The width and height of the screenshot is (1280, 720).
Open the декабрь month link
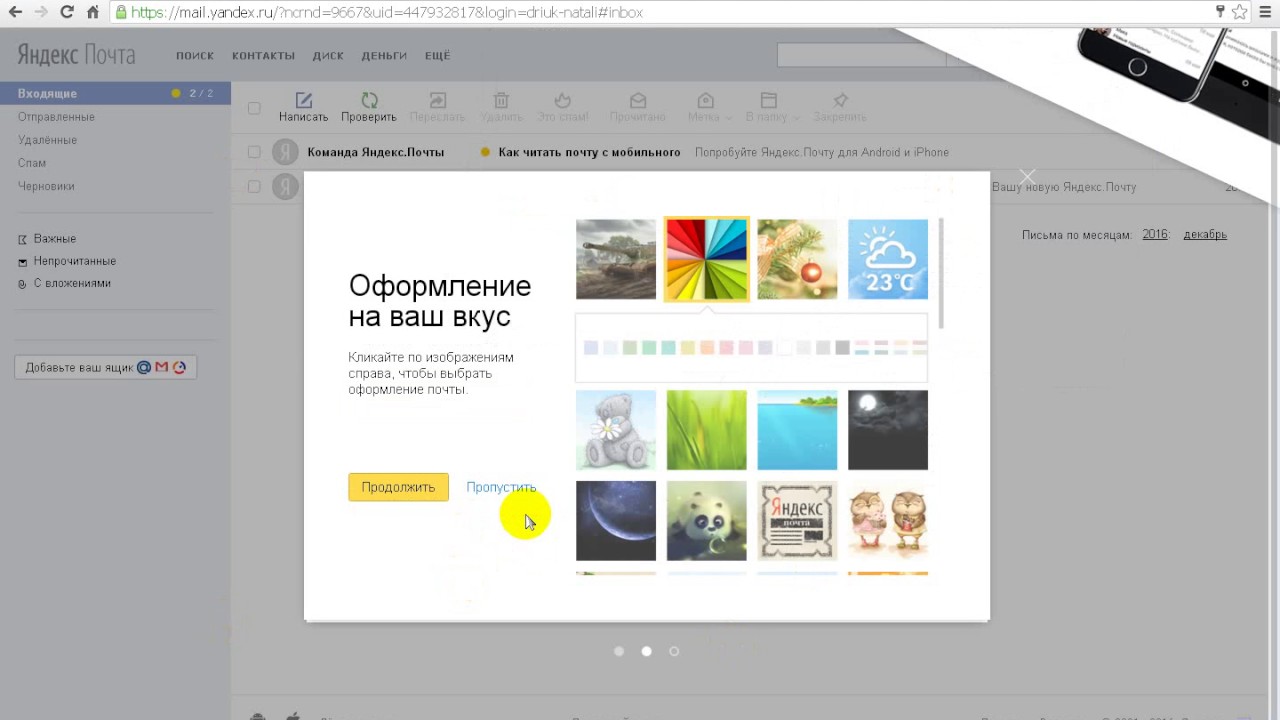click(1205, 234)
